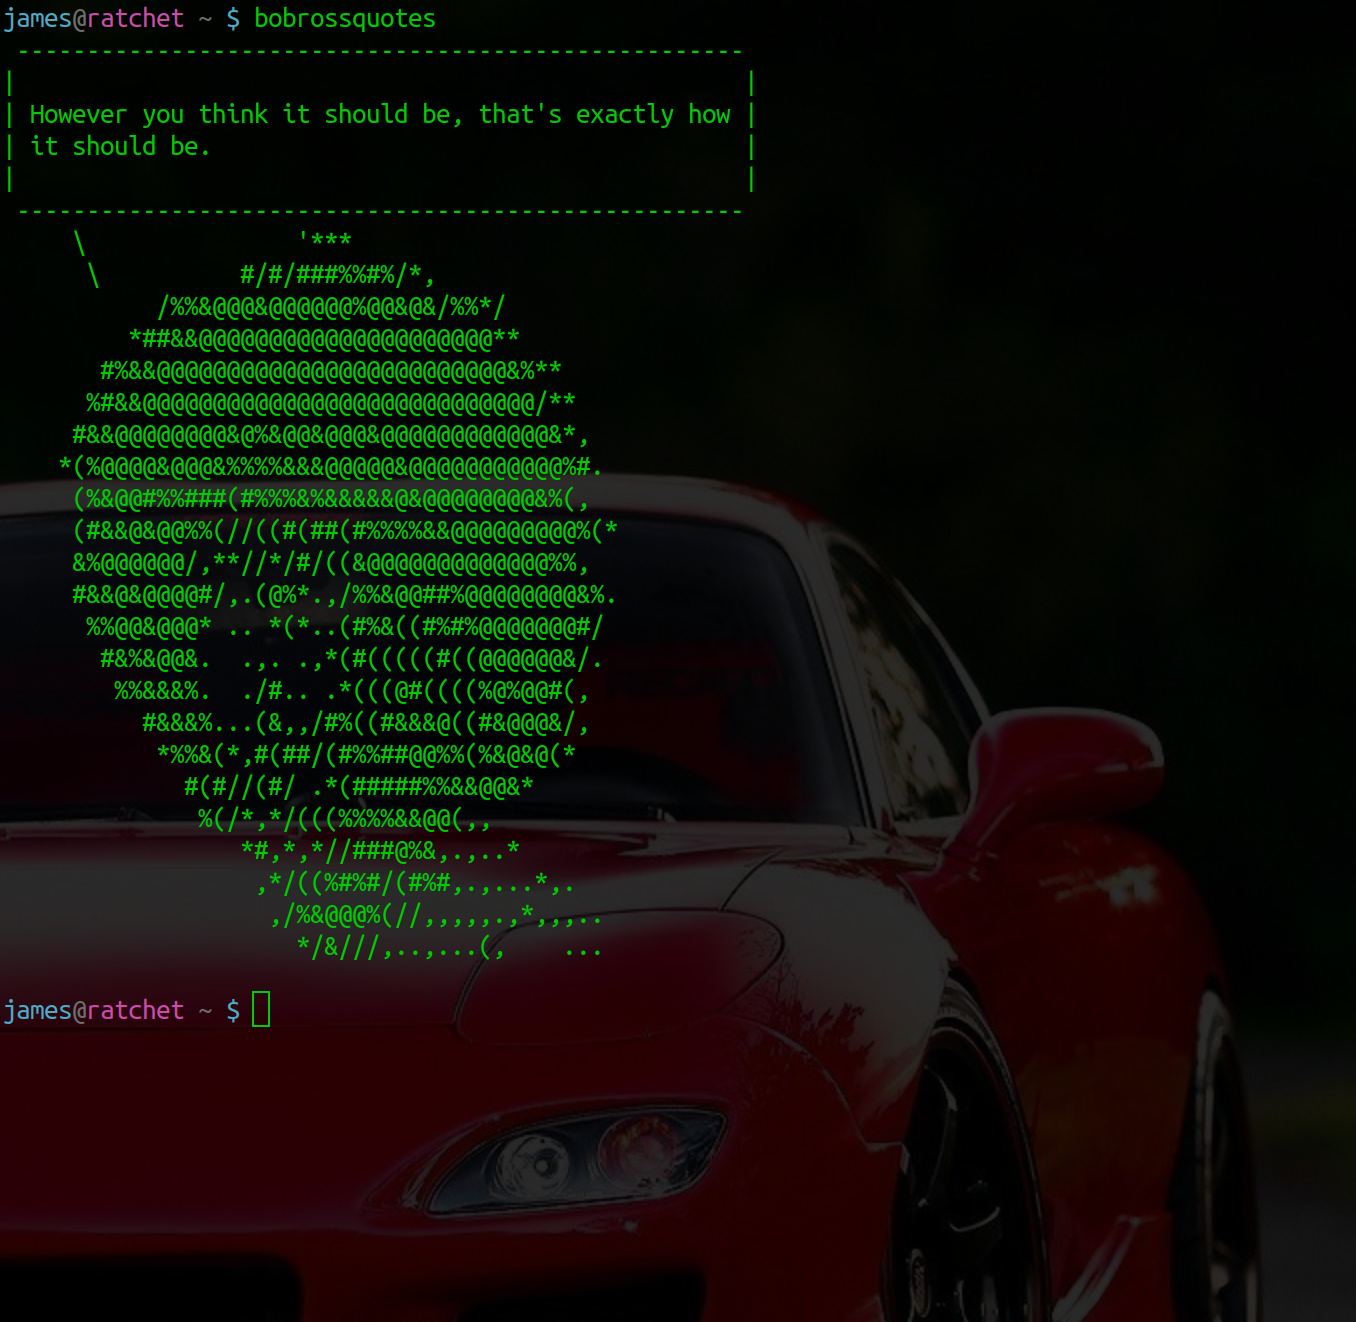This screenshot has width=1356, height=1322.
Task: Click the last 'james@ratchet' prompt beside the cursor
Action: pos(94,1011)
